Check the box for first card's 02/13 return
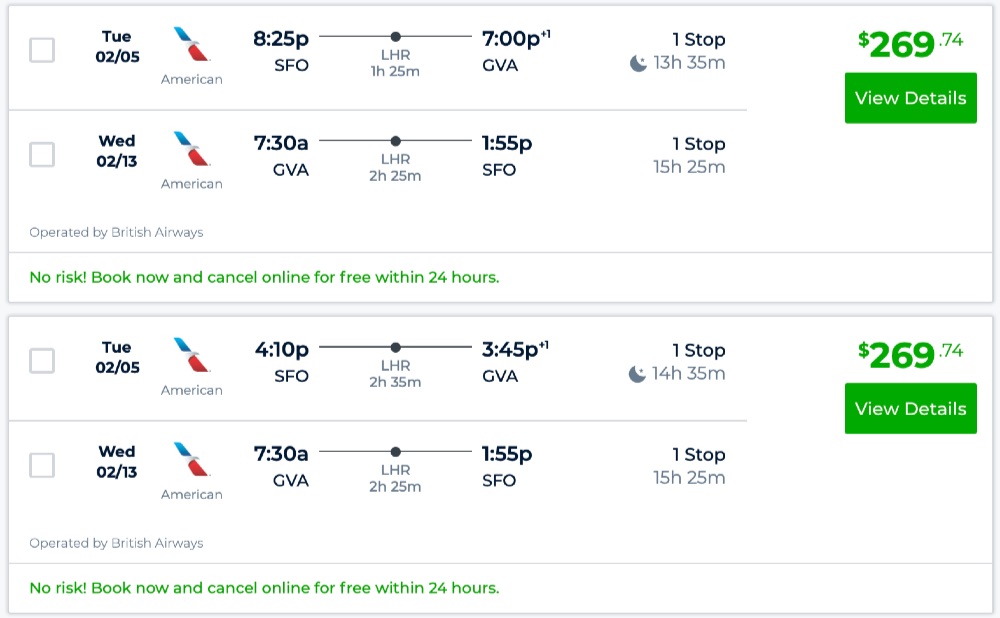This screenshot has width=1000, height=618. click(42, 154)
